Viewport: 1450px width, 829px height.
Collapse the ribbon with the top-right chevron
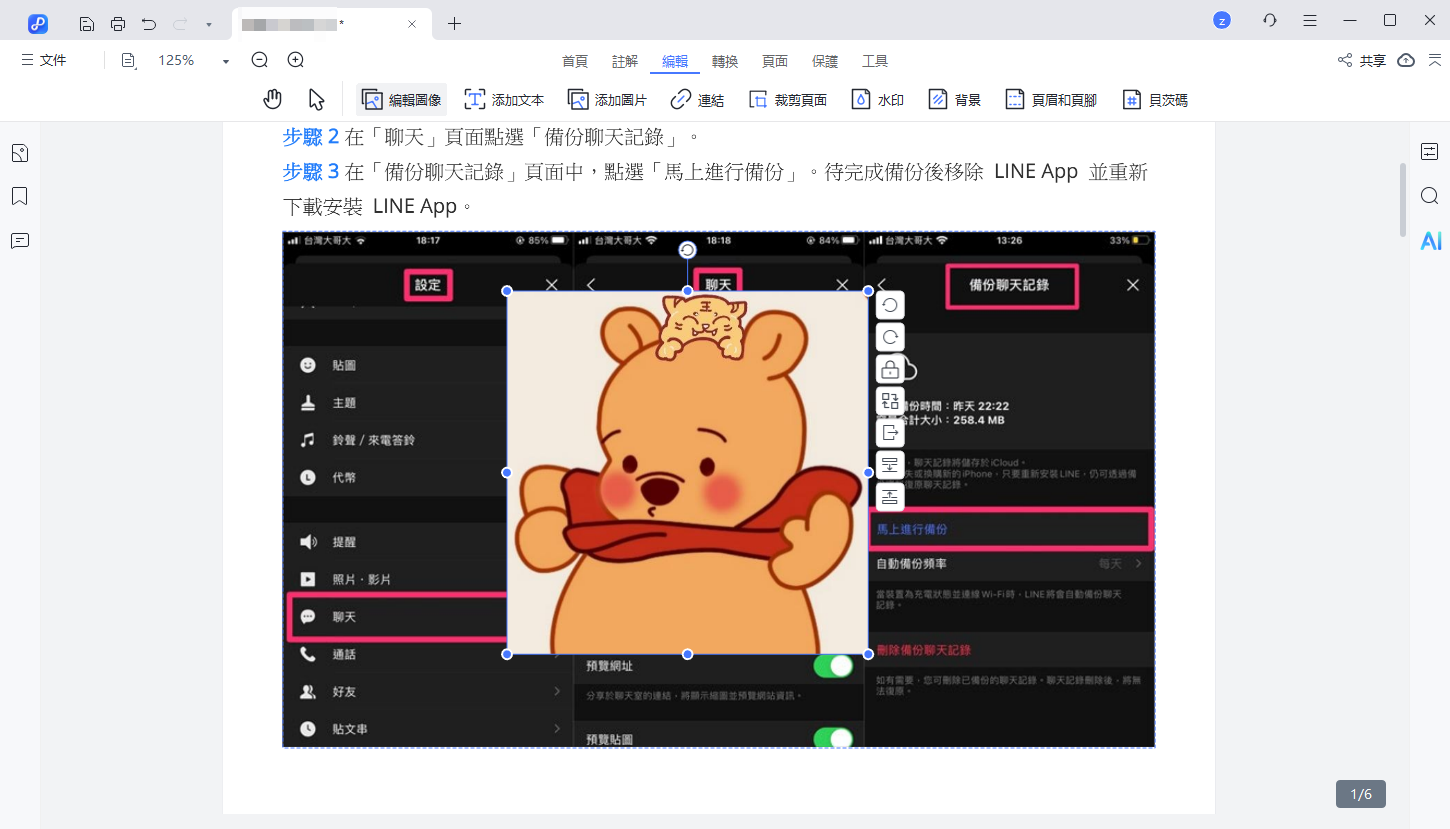point(1434,60)
